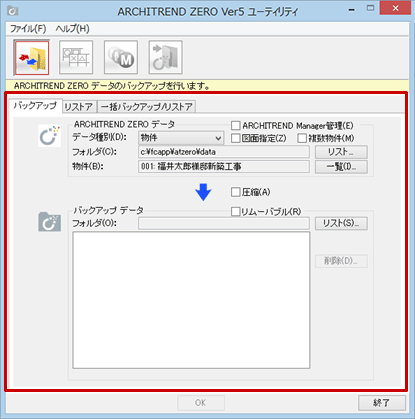Maximize the utility window
This screenshot has width=415, height=419.
point(370,8)
